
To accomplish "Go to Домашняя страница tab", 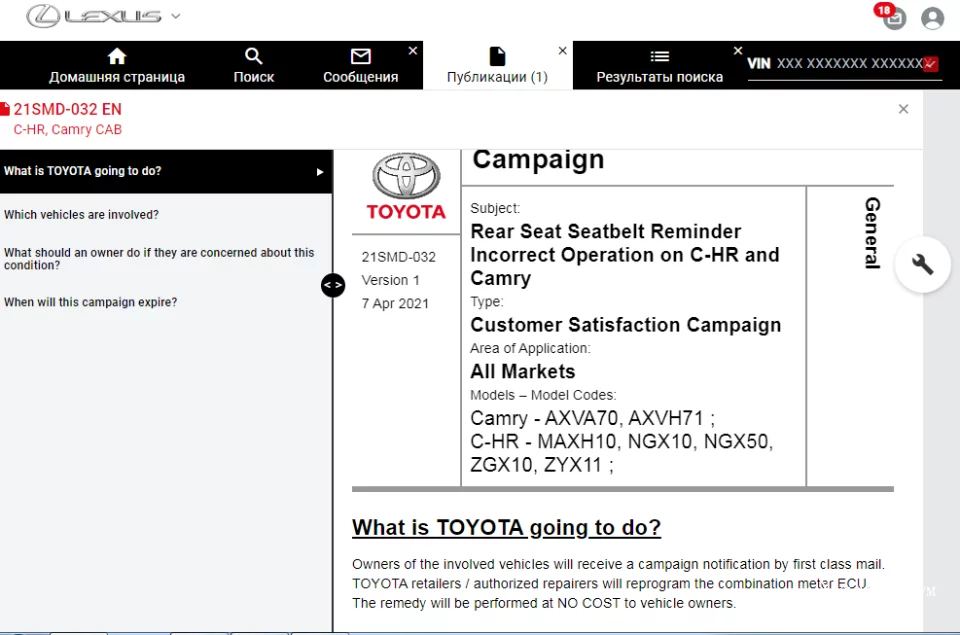I will pyautogui.click(x=117, y=66).
